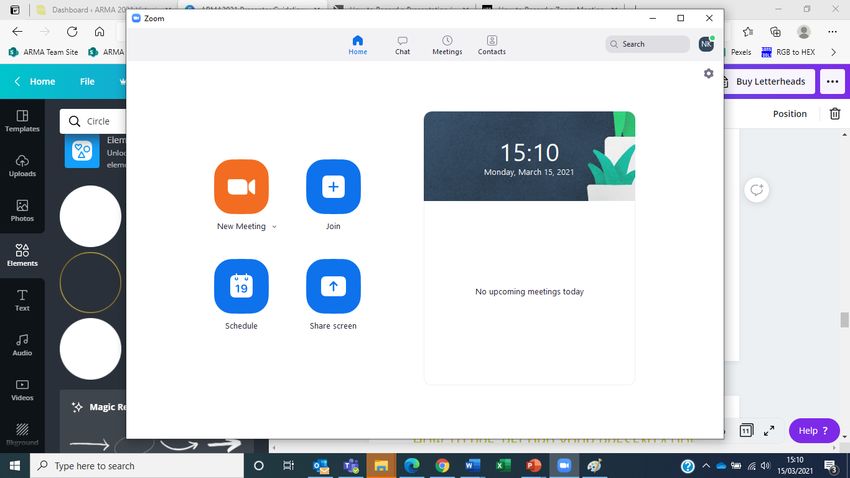Open the New Meeting options arrow

(x=274, y=227)
